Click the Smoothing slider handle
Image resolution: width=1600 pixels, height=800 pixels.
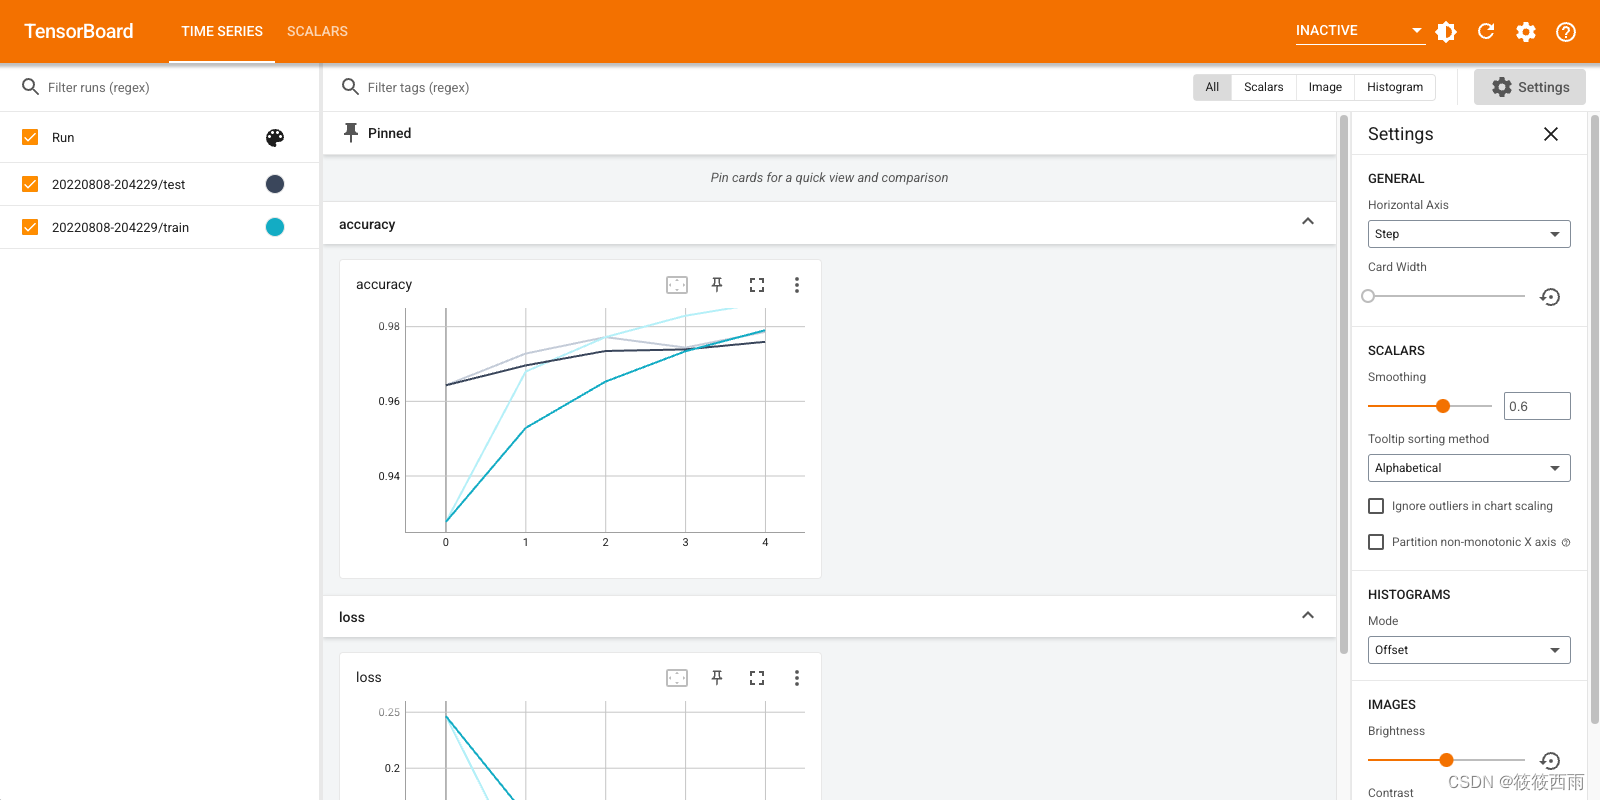pos(1443,406)
